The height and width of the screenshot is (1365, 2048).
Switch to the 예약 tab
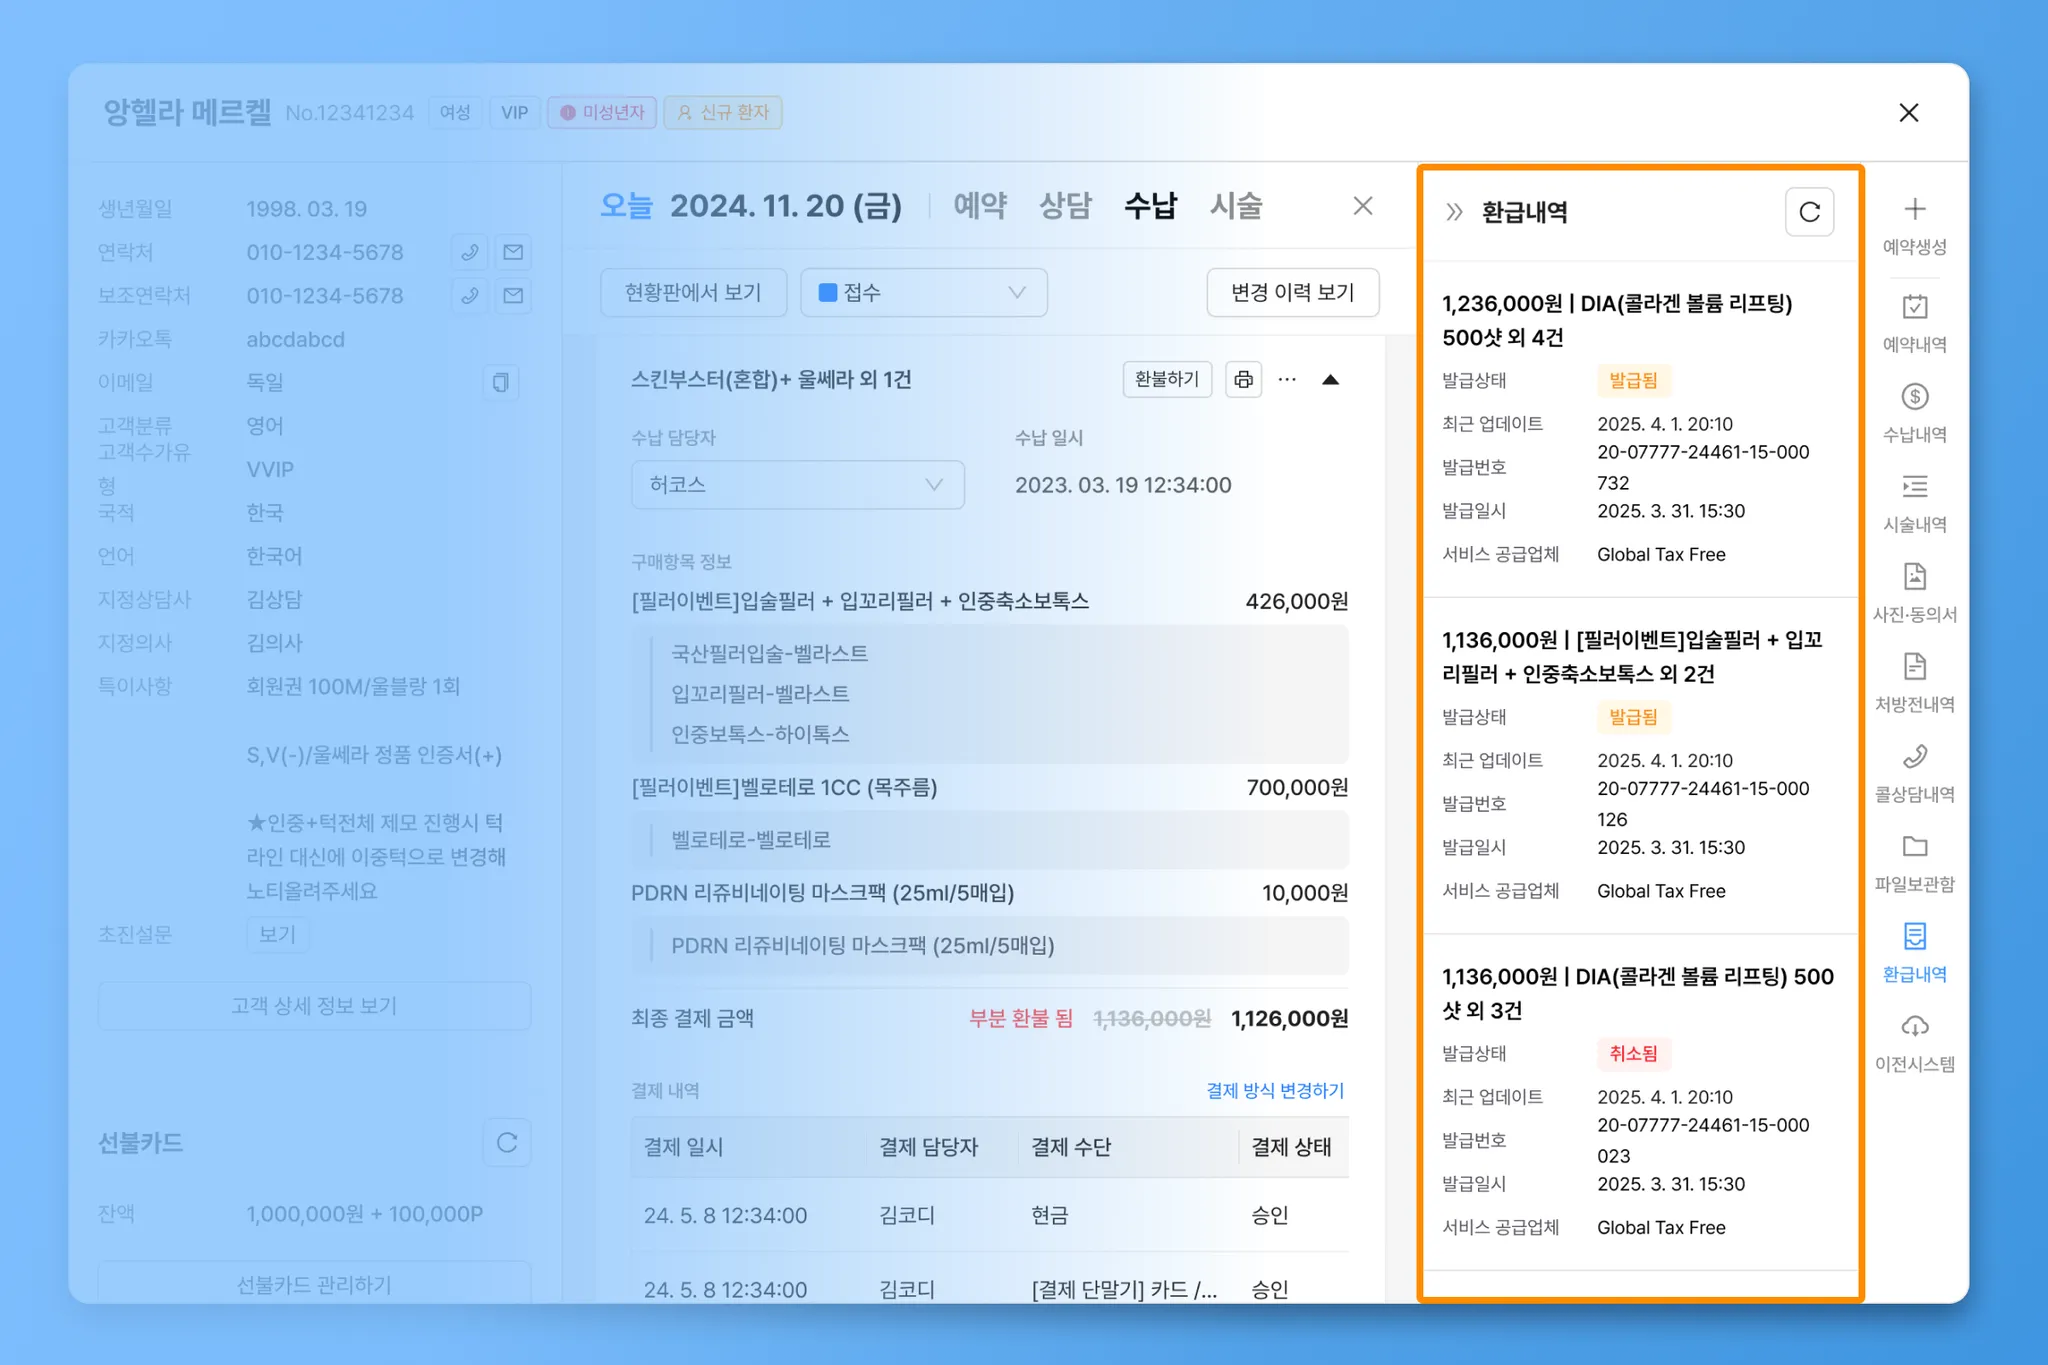coord(979,206)
